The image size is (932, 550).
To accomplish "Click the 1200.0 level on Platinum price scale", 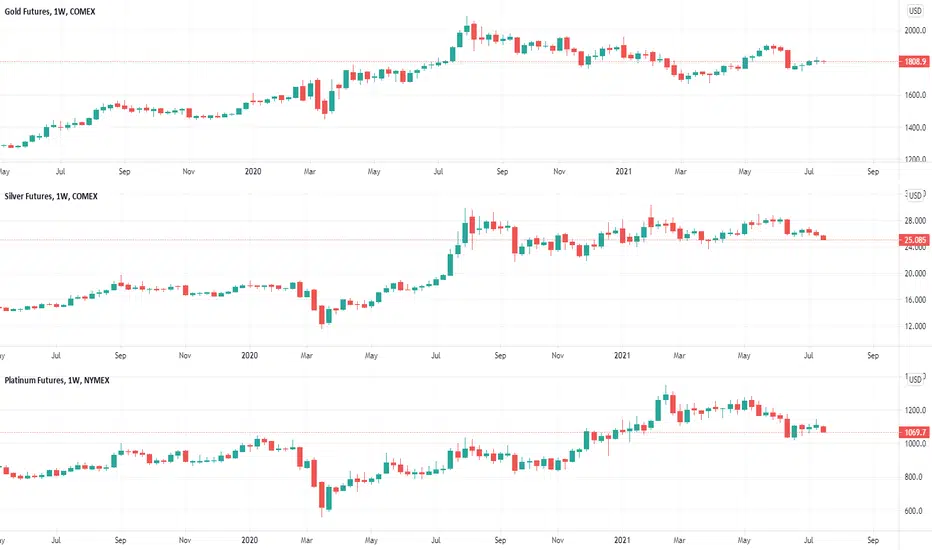I will (915, 410).
